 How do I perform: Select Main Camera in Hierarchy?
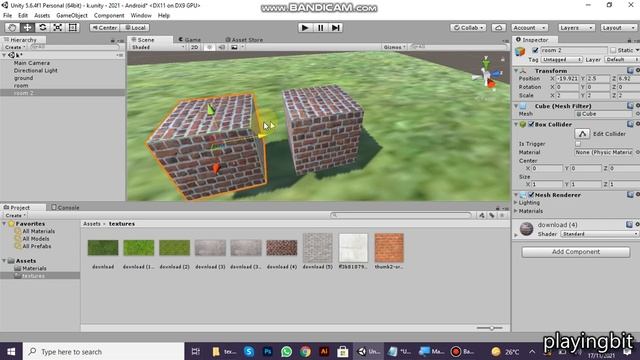point(31,63)
